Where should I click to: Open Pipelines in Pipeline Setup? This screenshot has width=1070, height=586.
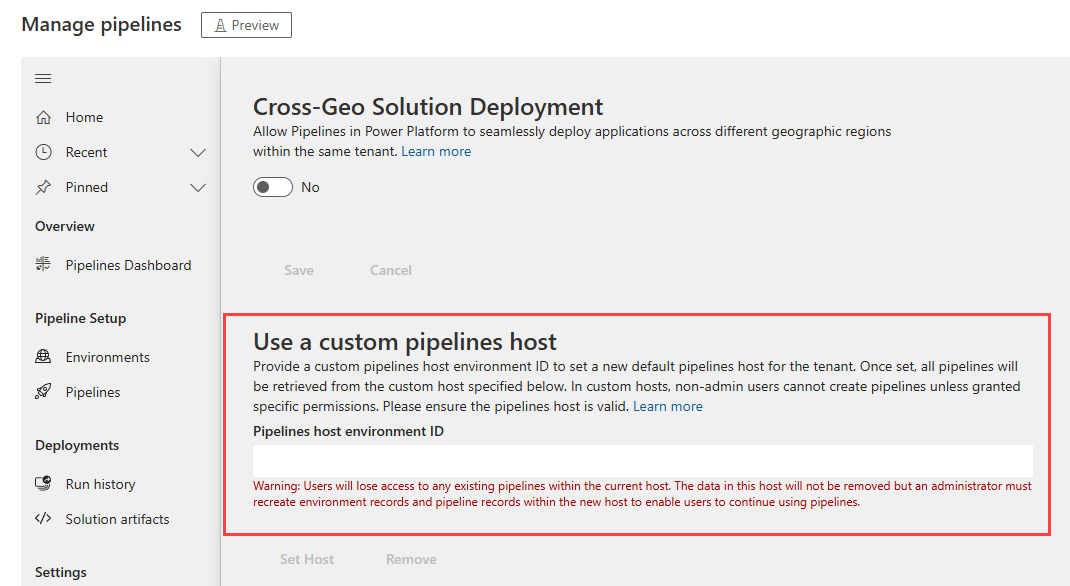pos(93,392)
